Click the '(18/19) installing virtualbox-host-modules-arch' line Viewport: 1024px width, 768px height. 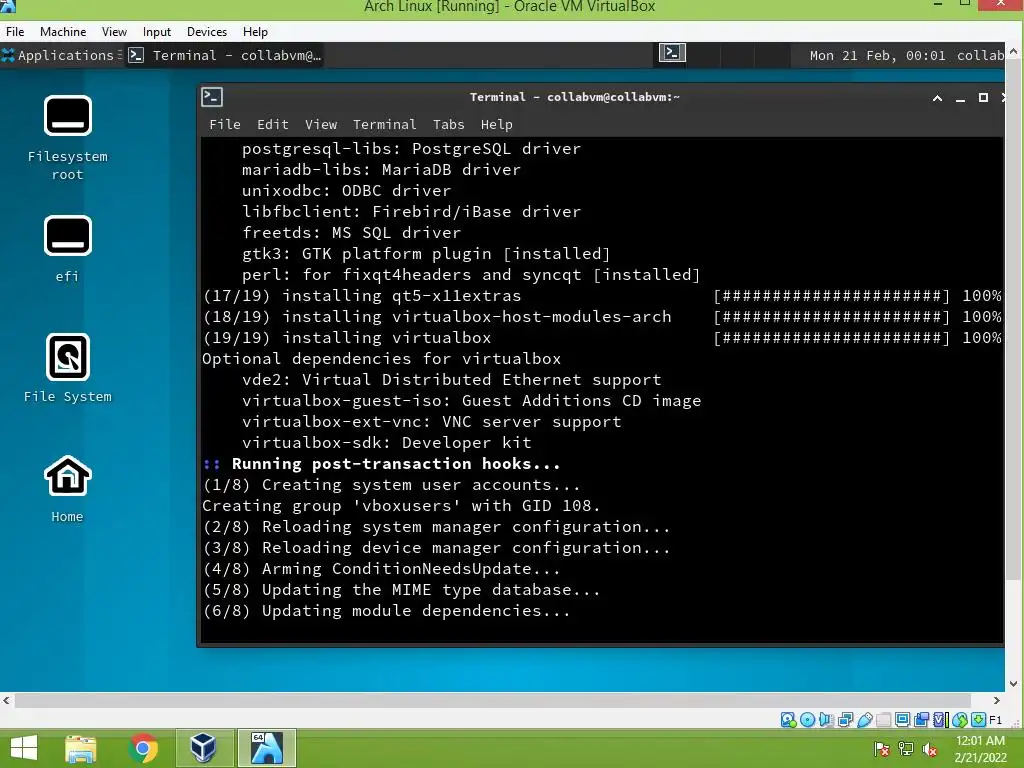click(x=437, y=317)
